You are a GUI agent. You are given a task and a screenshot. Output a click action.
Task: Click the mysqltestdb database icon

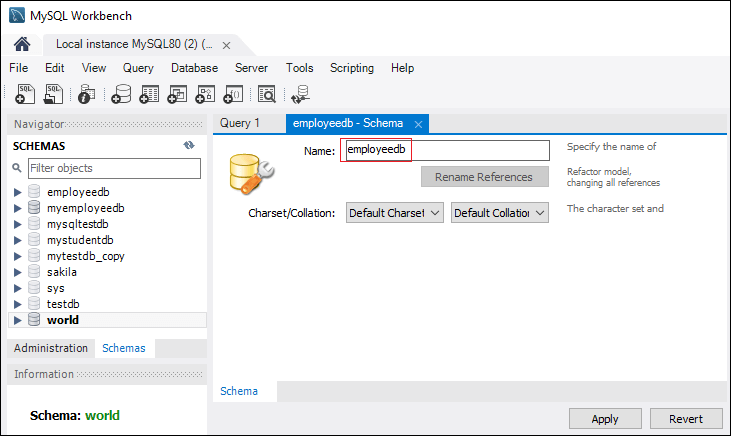click(34, 224)
